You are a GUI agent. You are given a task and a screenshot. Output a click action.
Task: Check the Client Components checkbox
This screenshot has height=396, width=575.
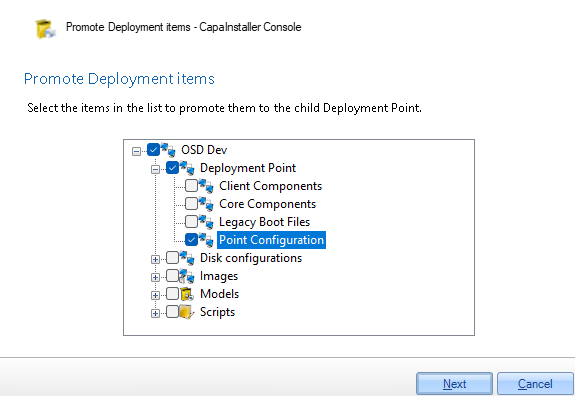click(x=191, y=186)
